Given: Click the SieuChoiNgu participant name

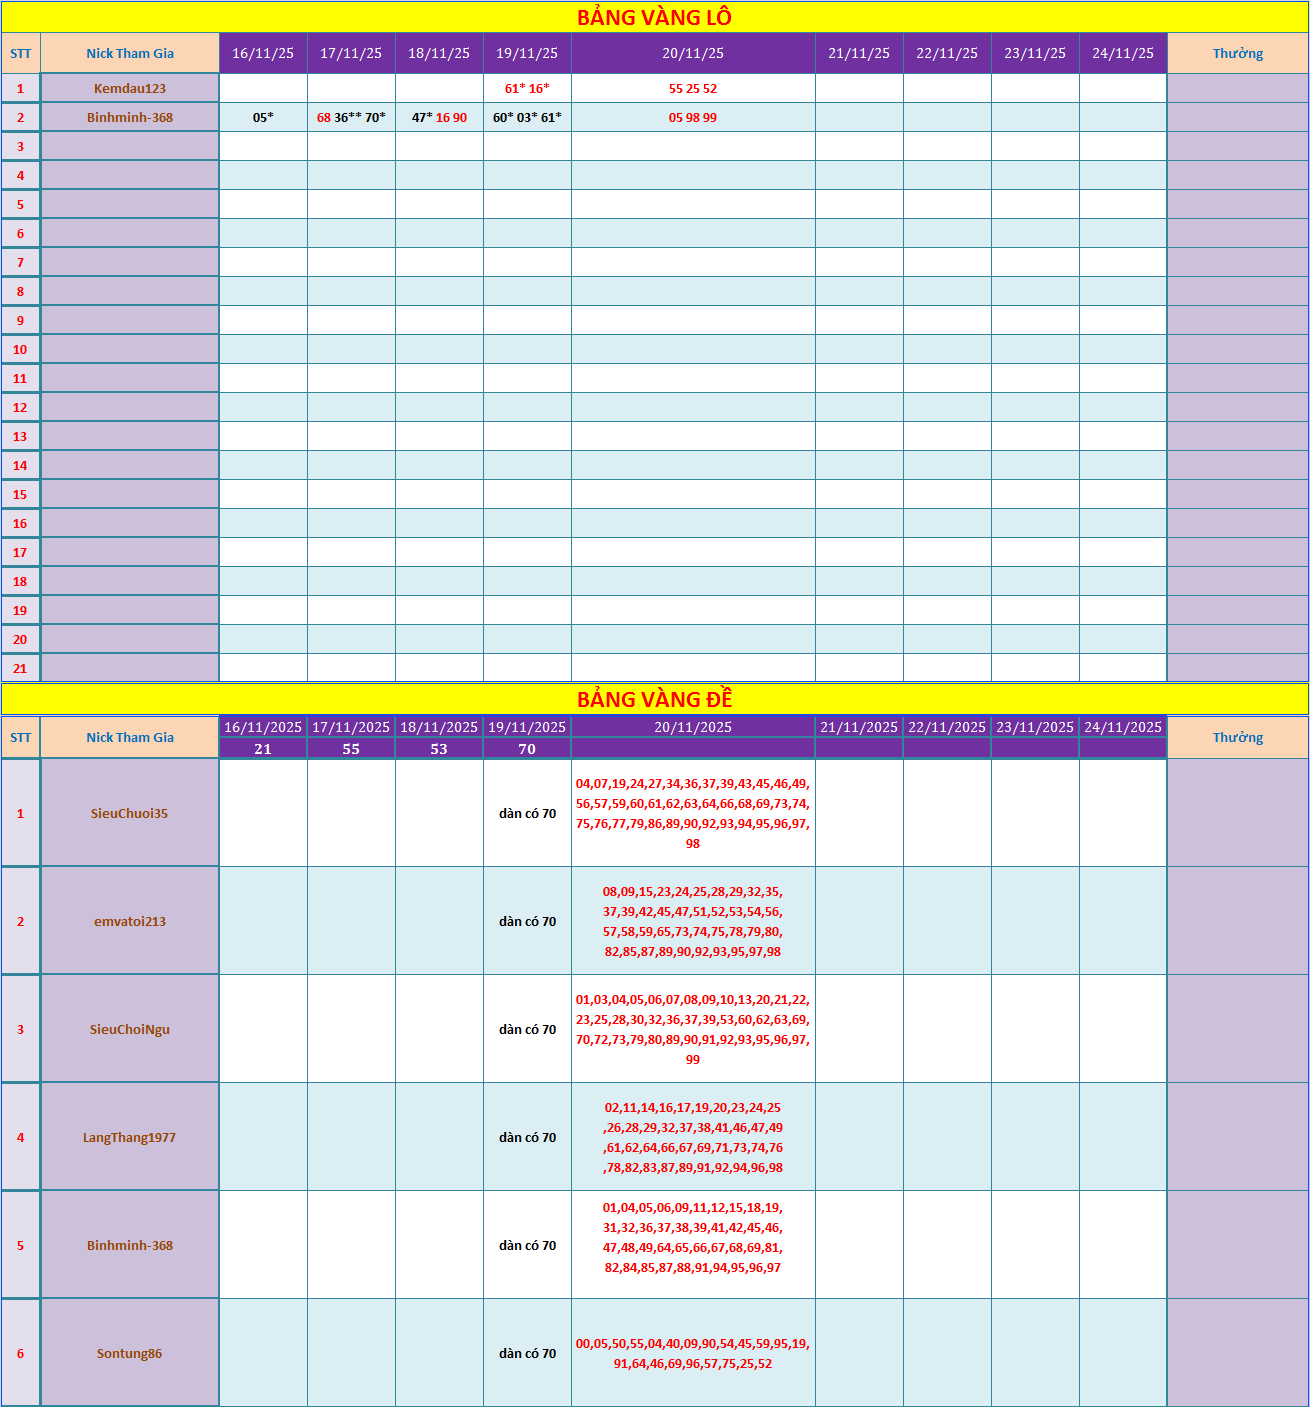Looking at the screenshot, I should click(130, 1029).
